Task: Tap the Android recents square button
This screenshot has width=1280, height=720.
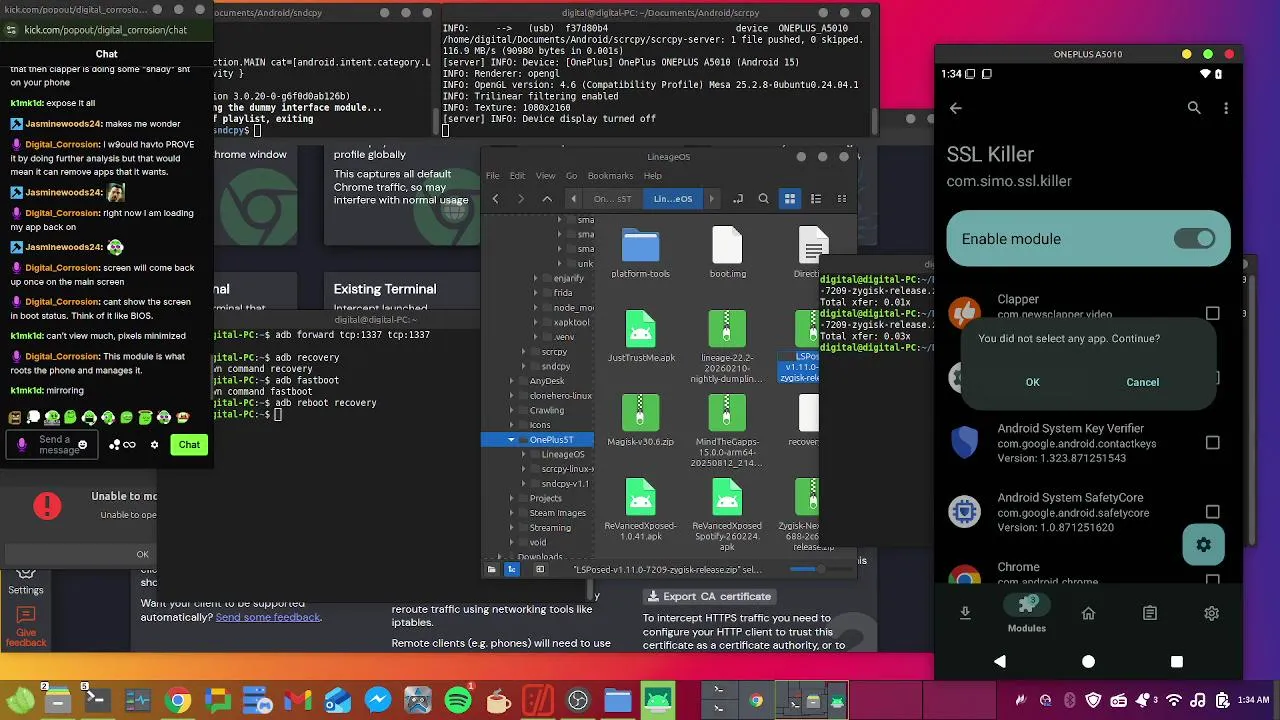Action: (1177, 661)
